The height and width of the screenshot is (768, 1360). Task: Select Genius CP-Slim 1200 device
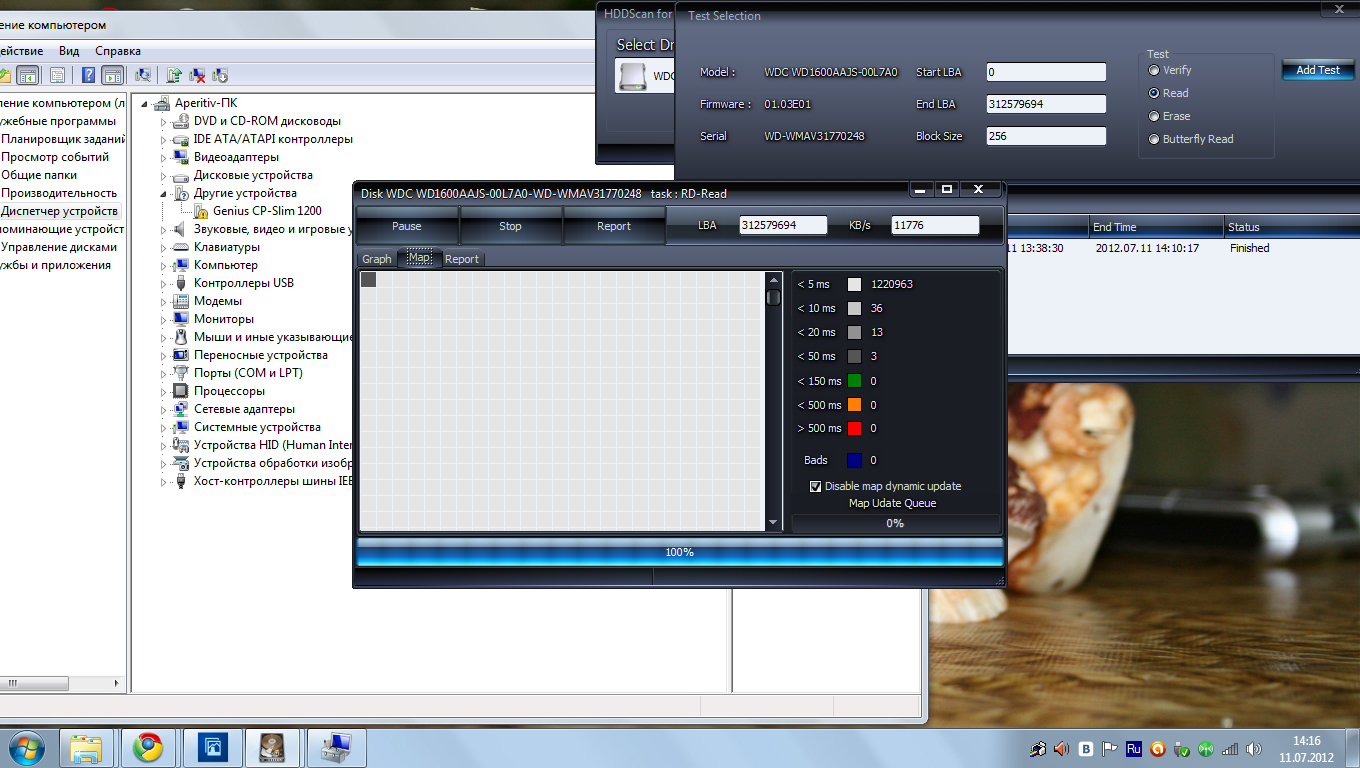pyautogui.click(x=267, y=211)
